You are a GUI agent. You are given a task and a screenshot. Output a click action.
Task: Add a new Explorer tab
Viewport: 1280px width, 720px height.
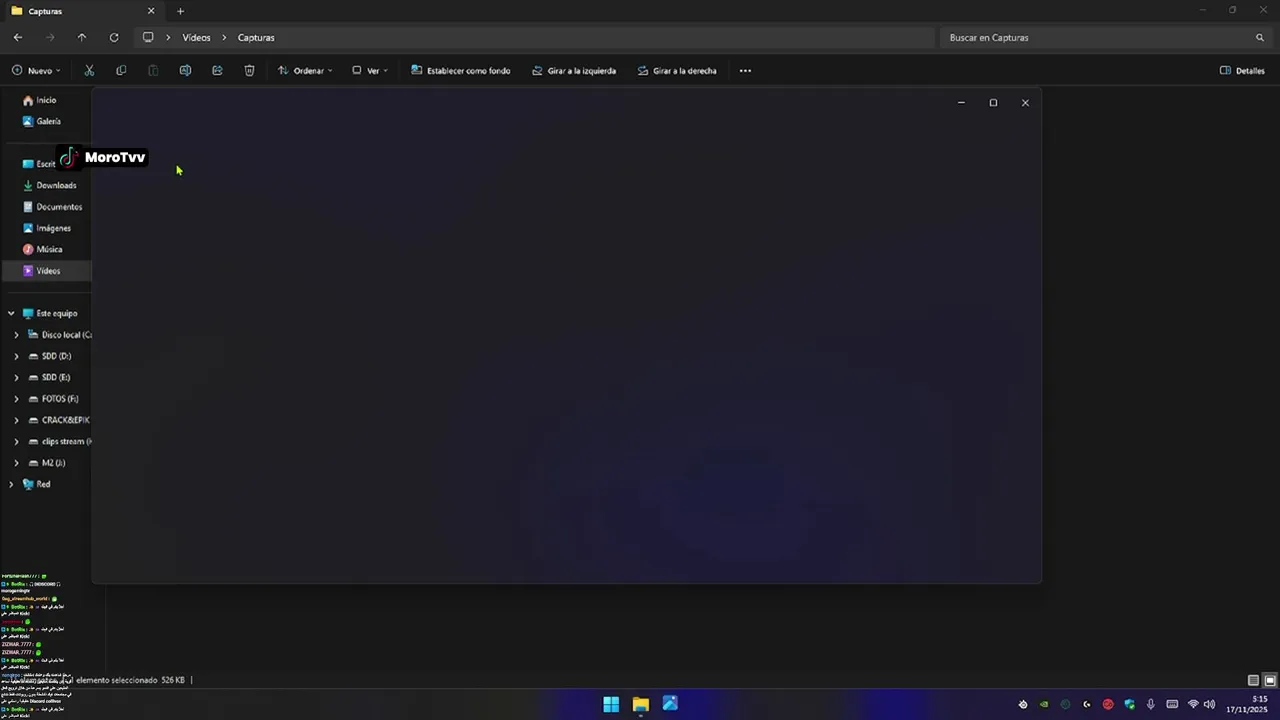pyautogui.click(x=180, y=11)
